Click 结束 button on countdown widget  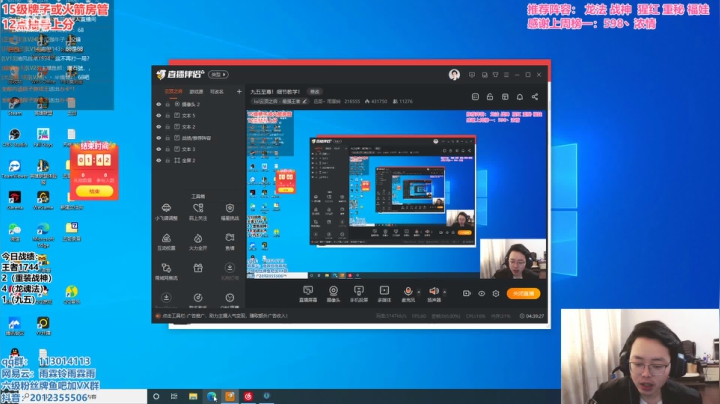94,191
